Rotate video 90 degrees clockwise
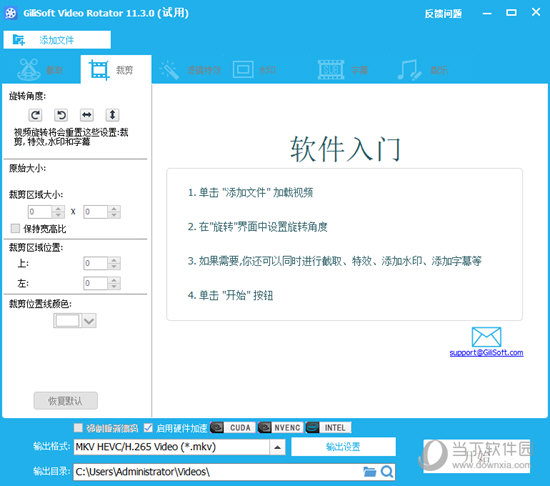 point(35,115)
